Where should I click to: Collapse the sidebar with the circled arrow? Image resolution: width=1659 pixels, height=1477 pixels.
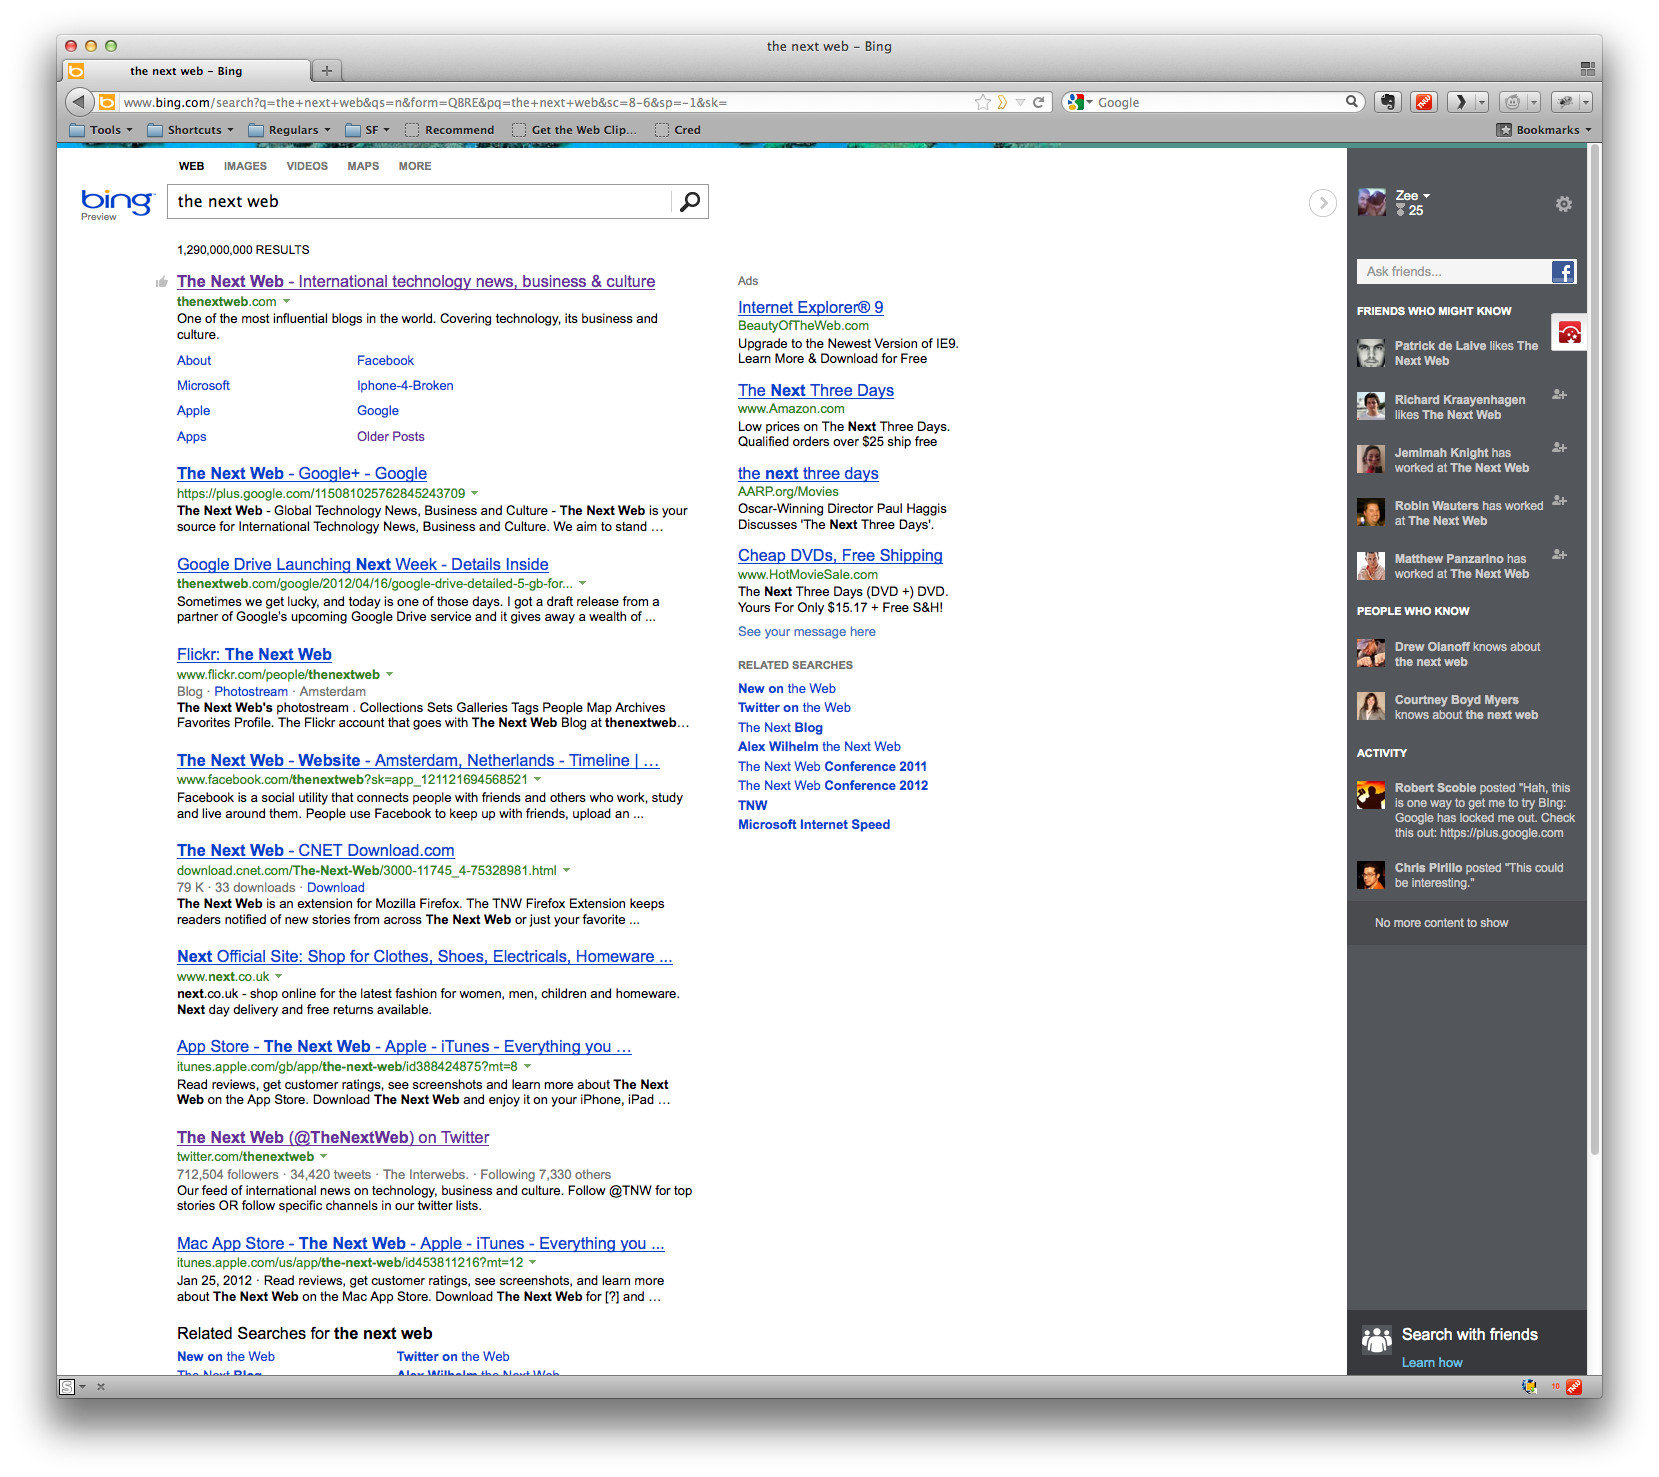click(x=1322, y=203)
